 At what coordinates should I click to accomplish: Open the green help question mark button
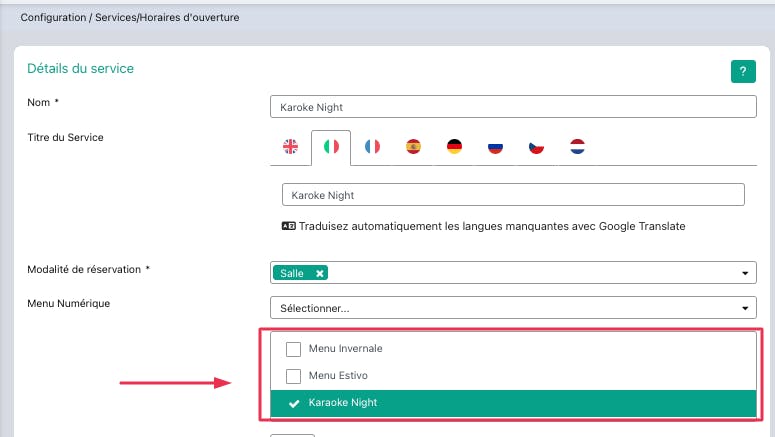point(743,71)
